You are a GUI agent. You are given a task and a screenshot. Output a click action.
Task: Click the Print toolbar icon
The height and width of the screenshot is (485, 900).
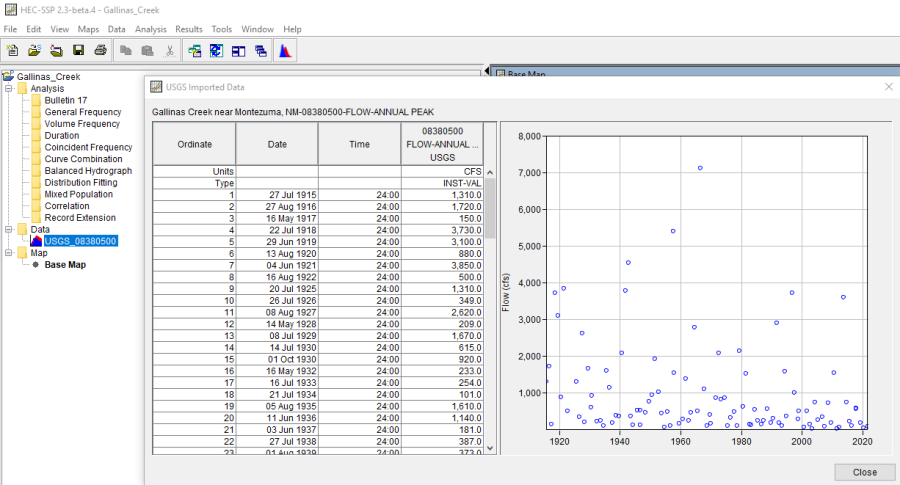(100, 50)
